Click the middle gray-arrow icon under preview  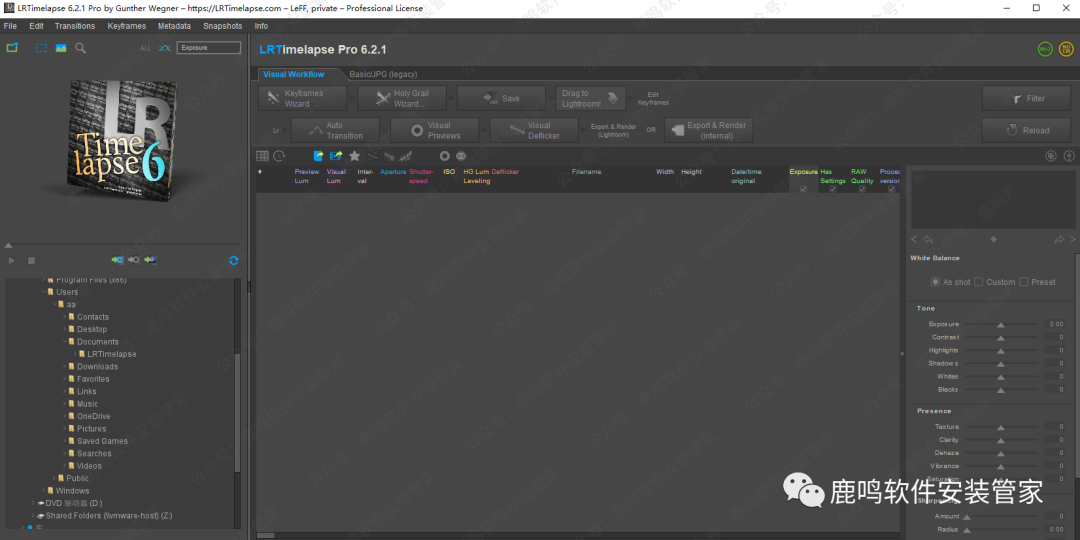(x=134, y=260)
